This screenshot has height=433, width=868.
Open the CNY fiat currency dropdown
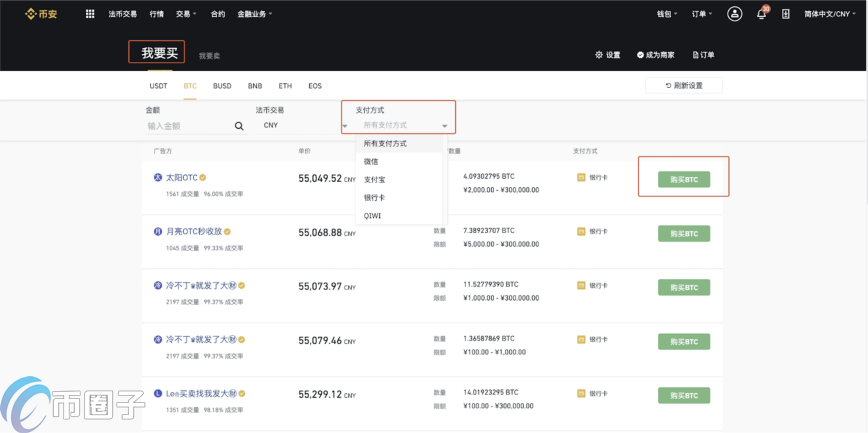click(302, 126)
